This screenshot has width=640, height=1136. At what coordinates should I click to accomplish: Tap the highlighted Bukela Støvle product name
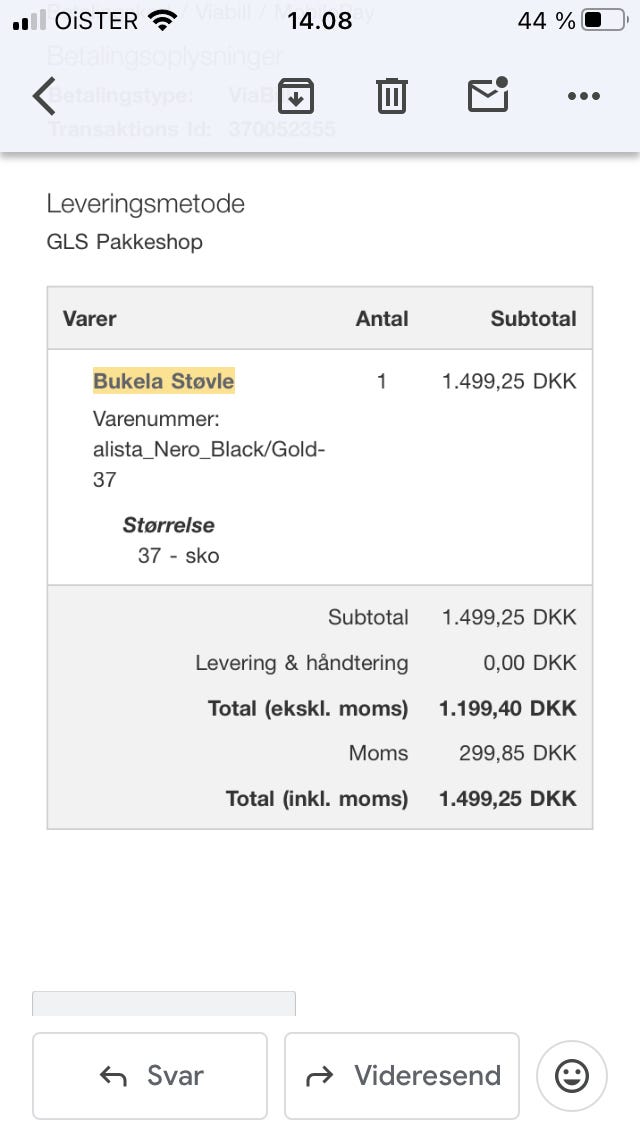[x=164, y=381]
